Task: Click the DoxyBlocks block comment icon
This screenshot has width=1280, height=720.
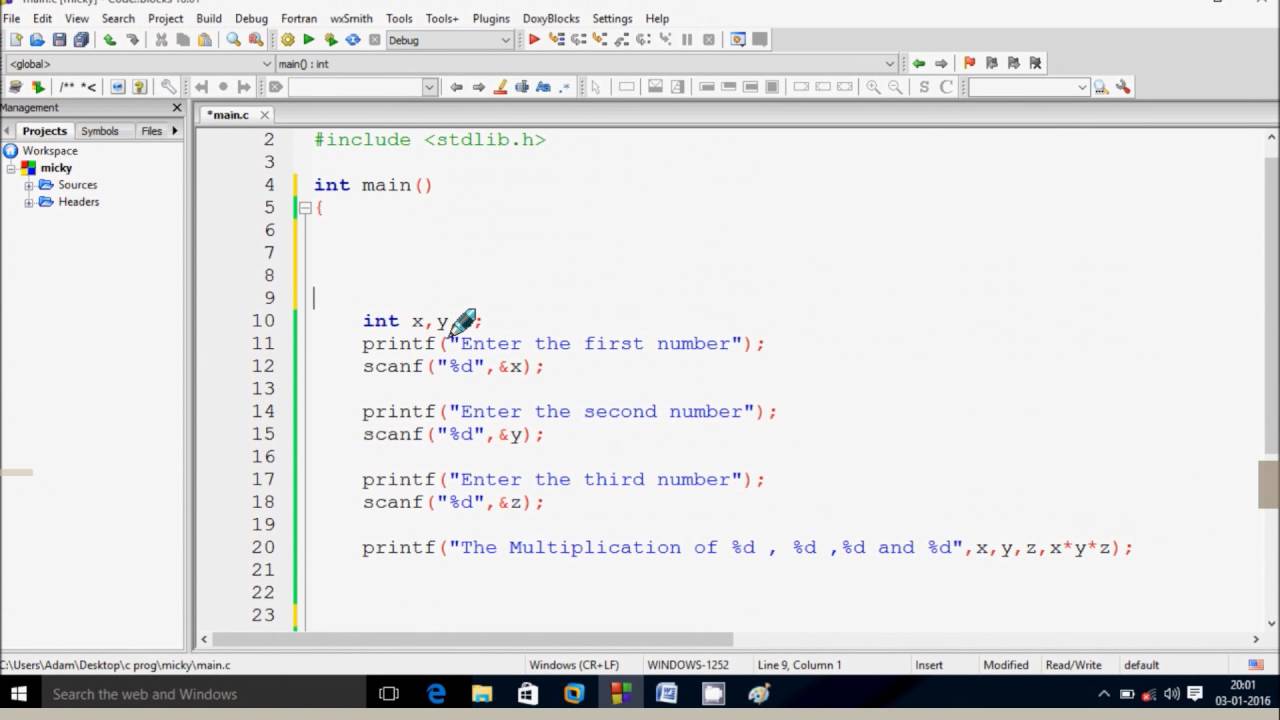Action: (x=67, y=87)
